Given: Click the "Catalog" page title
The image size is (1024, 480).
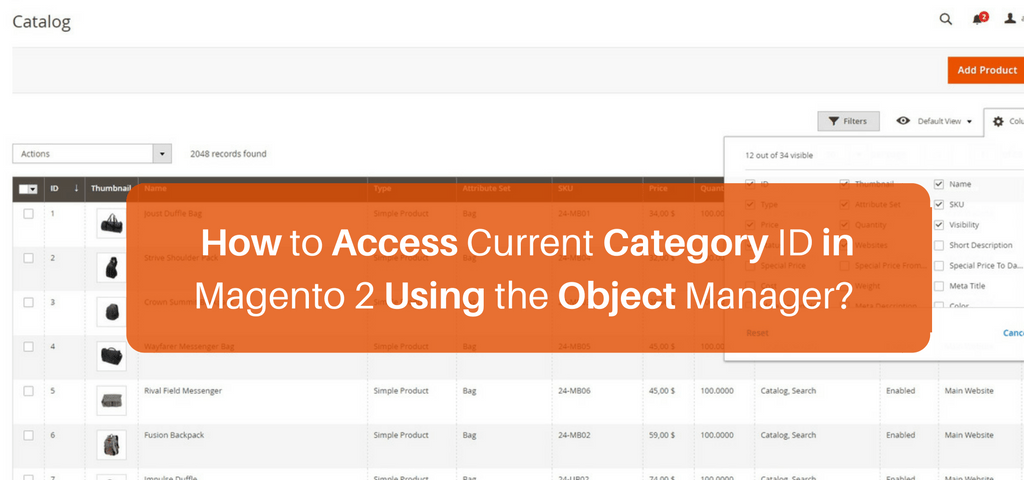Looking at the screenshot, I should [42, 22].
